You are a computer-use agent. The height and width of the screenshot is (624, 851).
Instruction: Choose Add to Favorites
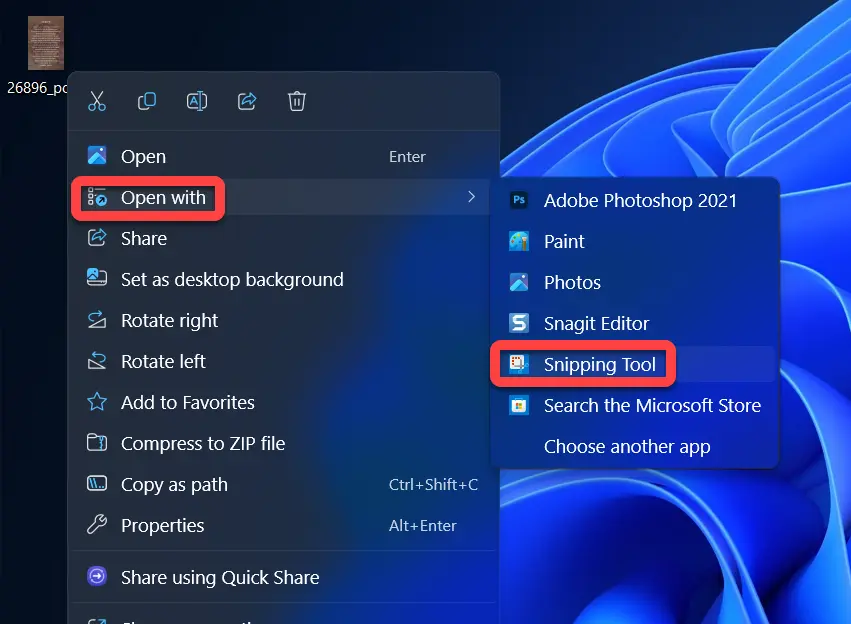click(x=283, y=403)
